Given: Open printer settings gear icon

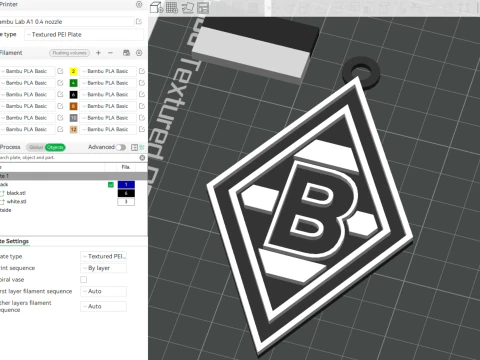Looking at the screenshot, I should (139, 4).
